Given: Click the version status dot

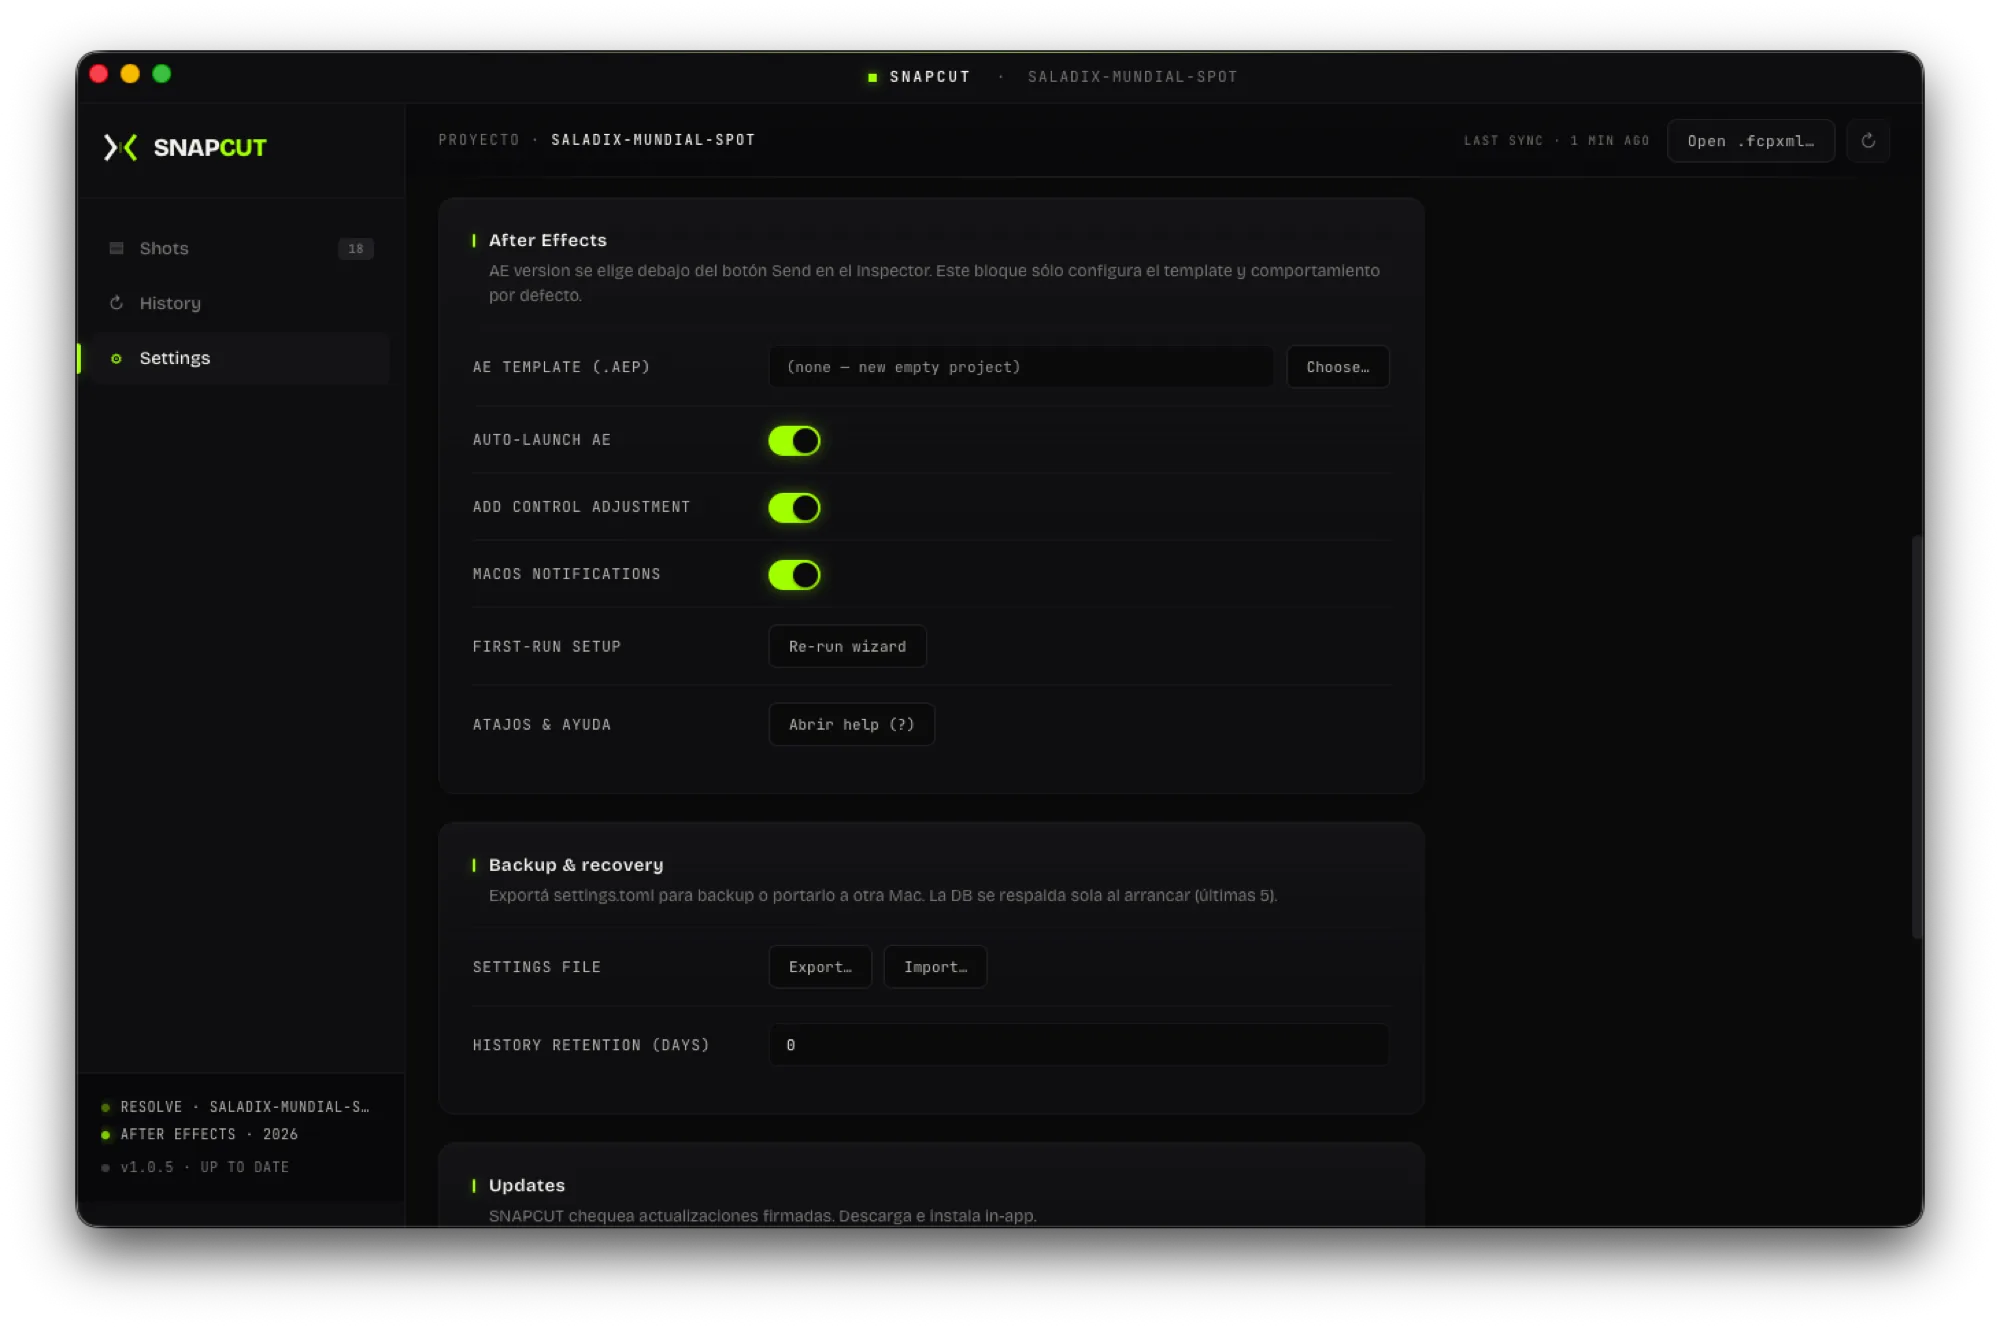Looking at the screenshot, I should (105, 1167).
